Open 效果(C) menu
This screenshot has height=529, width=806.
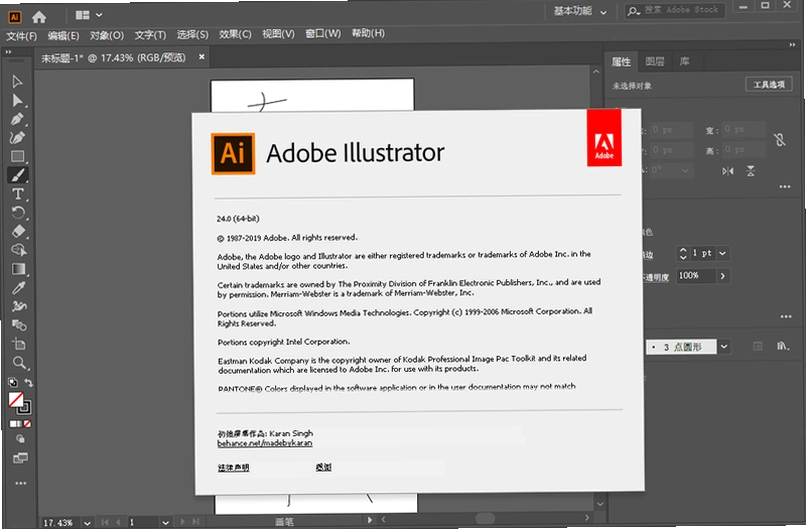point(235,34)
